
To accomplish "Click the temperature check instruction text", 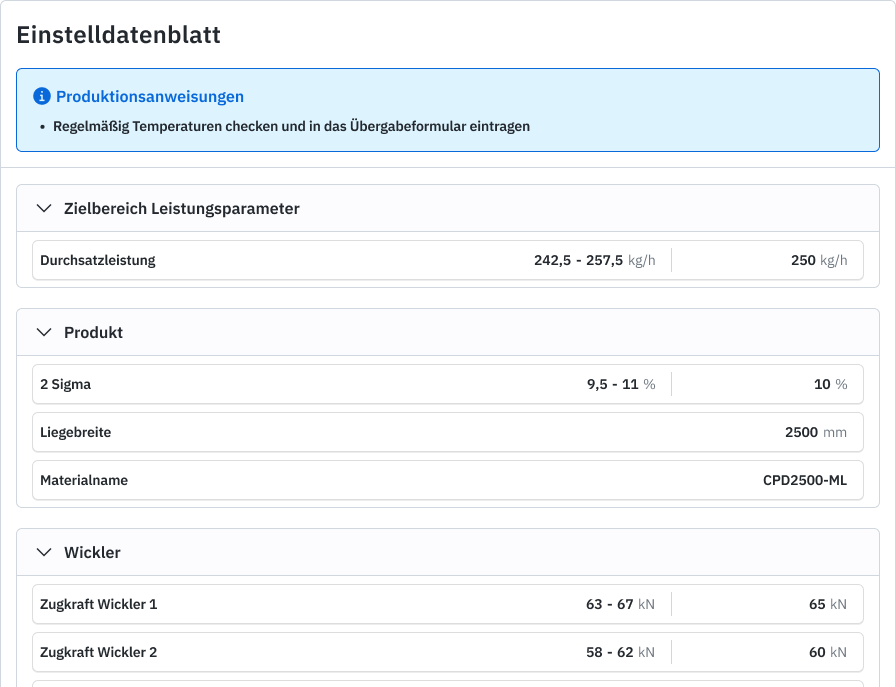I will click(x=291, y=127).
